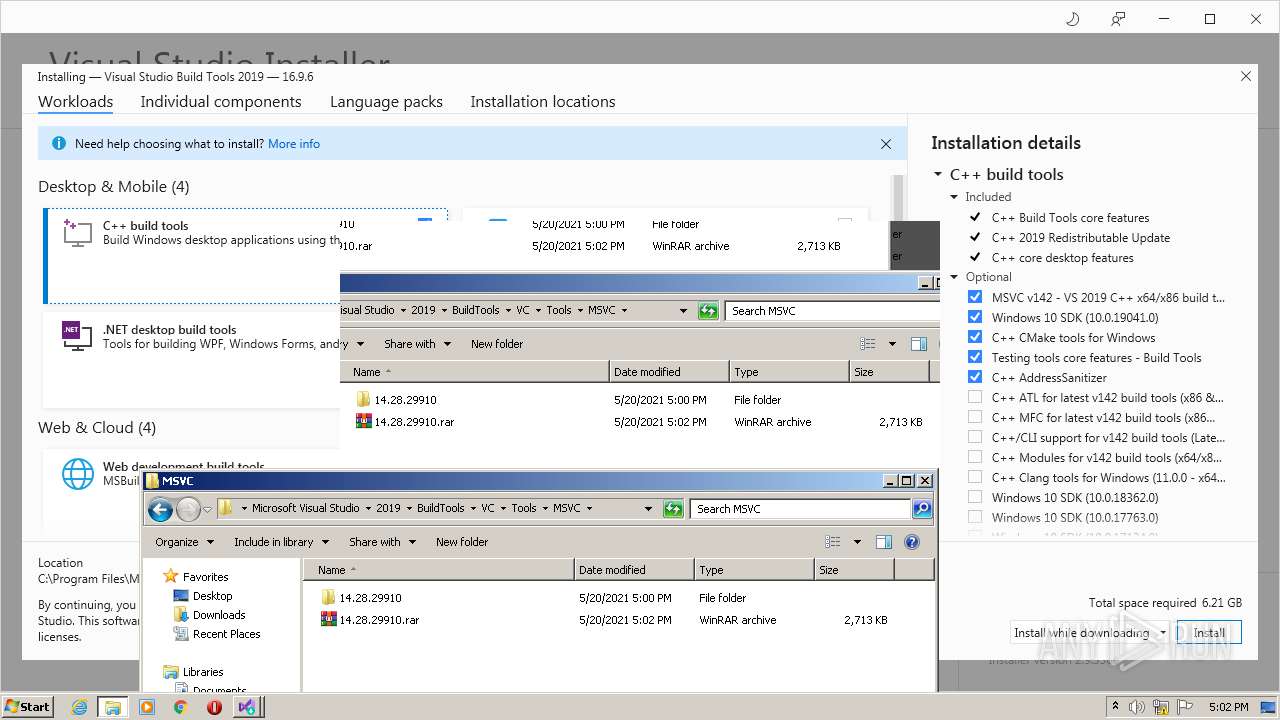
Task: Switch to the Workloads tab
Action: (x=75, y=102)
